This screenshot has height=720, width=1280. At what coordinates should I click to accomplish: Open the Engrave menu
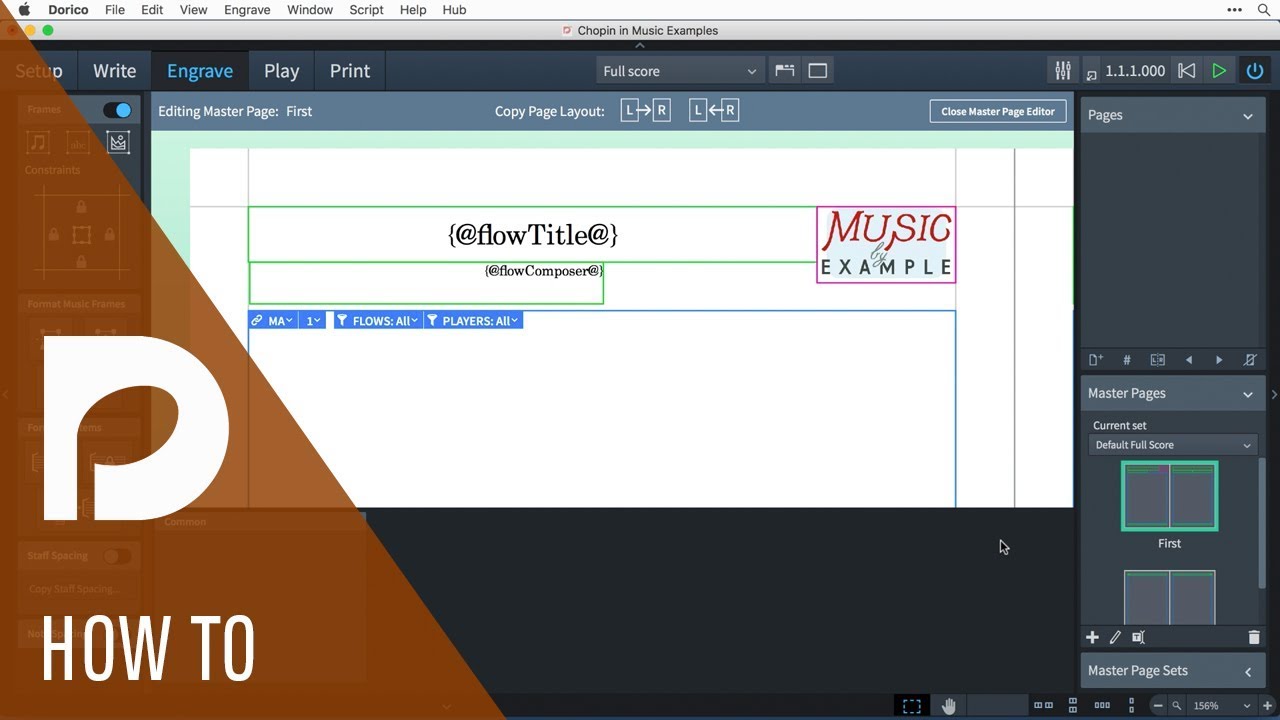247,10
